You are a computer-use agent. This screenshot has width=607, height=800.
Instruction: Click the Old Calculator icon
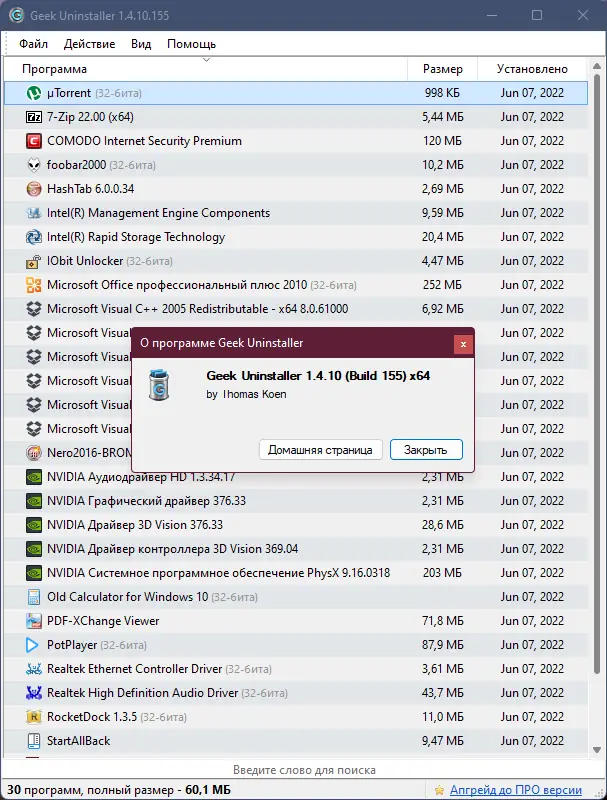34,596
